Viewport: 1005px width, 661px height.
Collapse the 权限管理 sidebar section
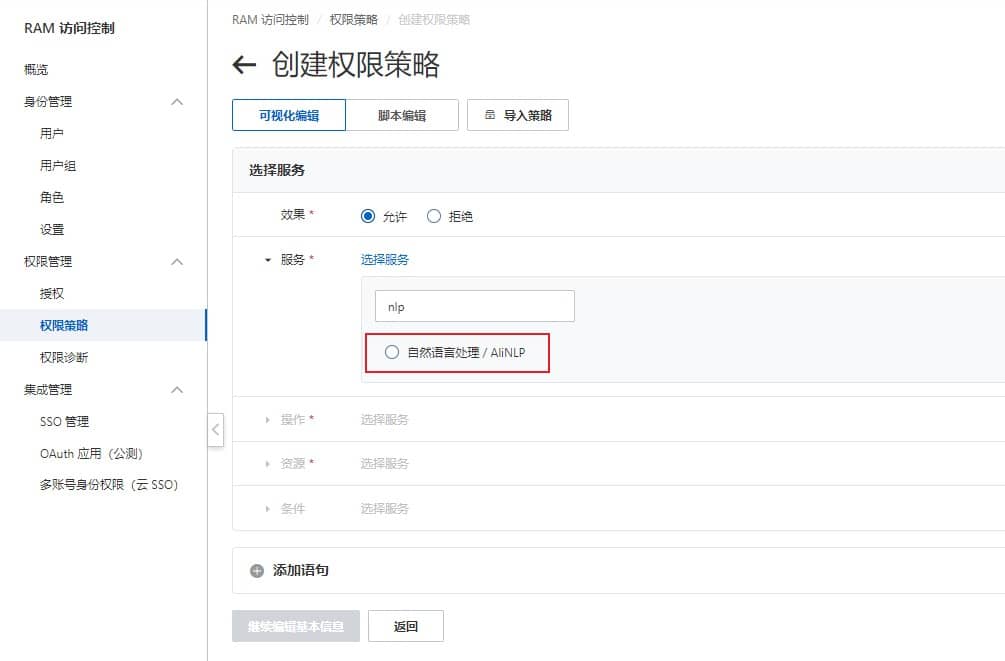(x=177, y=262)
